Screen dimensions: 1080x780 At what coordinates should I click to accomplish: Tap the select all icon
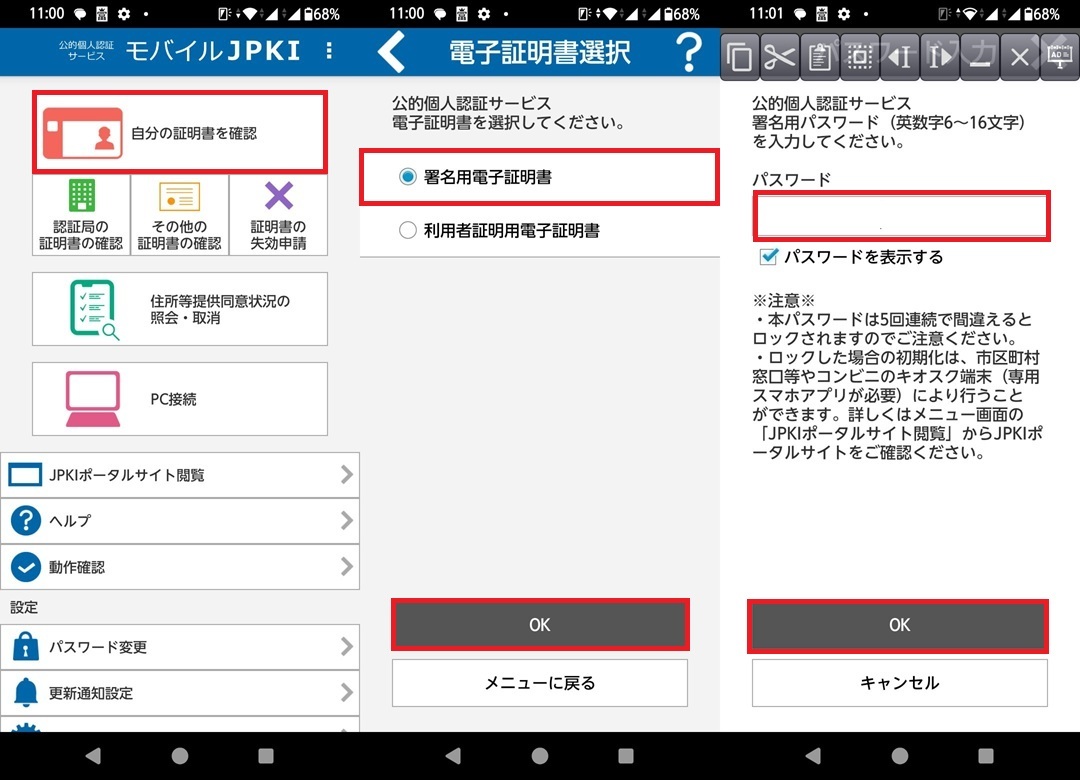860,57
